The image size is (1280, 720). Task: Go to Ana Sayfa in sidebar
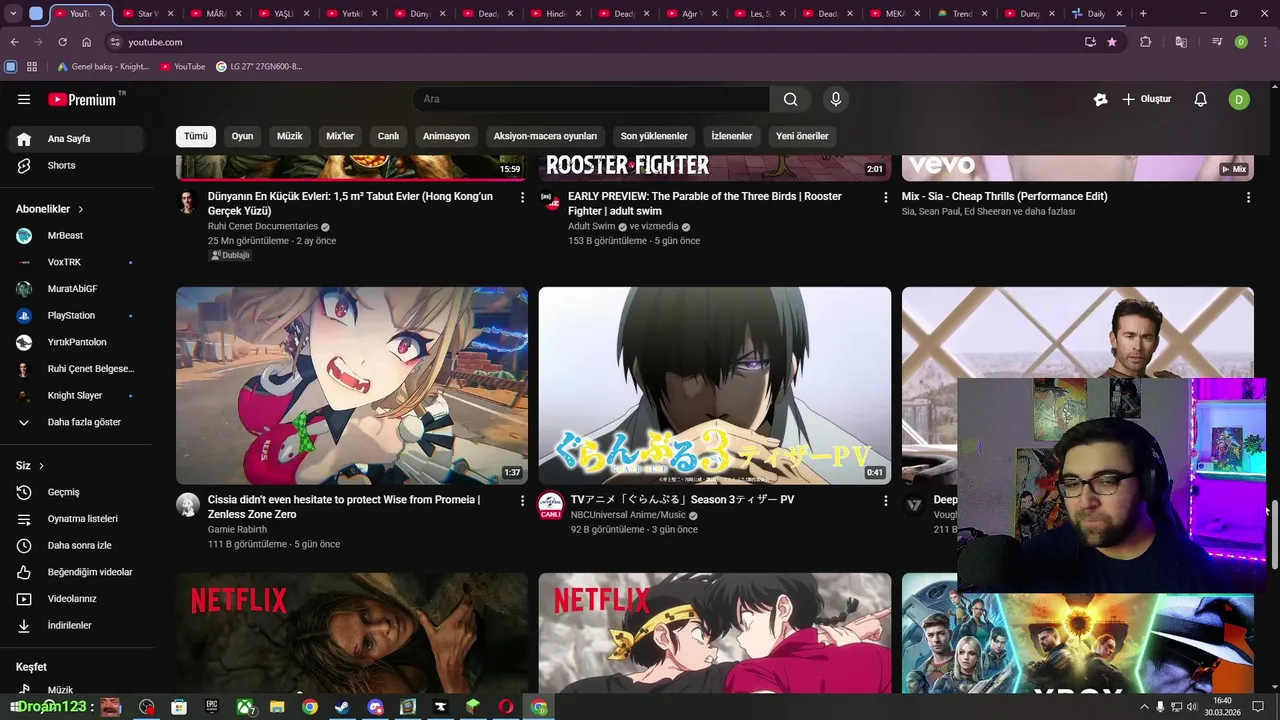point(76,139)
